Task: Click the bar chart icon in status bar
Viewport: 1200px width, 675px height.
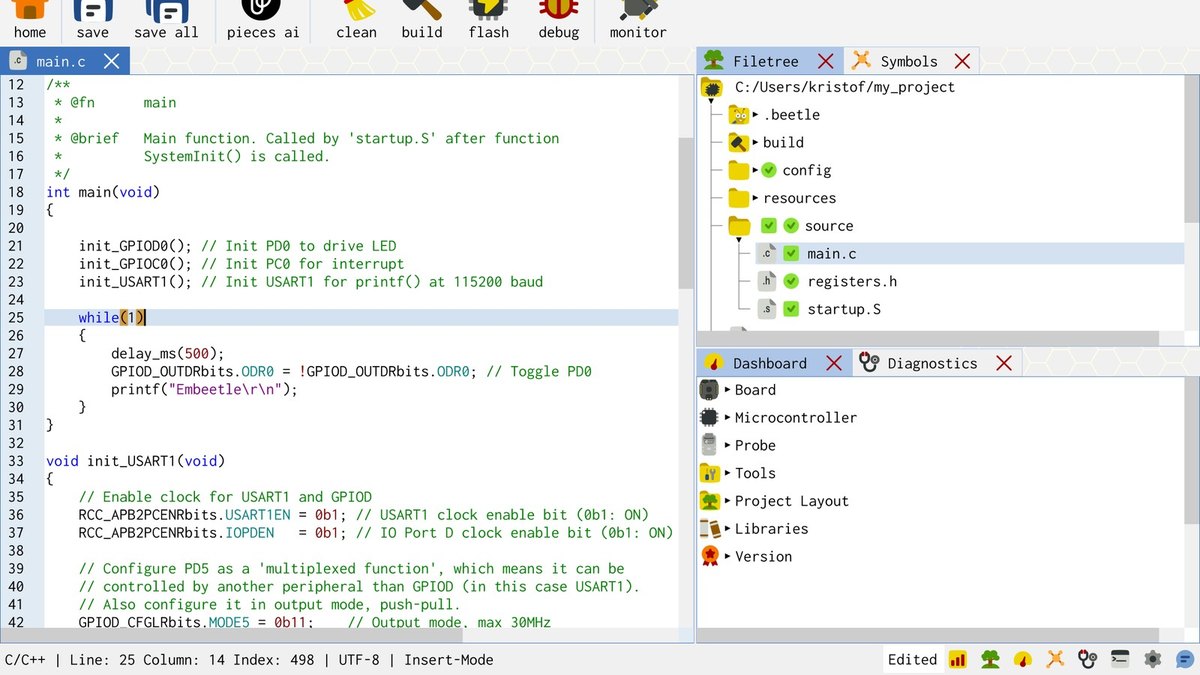Action: pos(958,659)
